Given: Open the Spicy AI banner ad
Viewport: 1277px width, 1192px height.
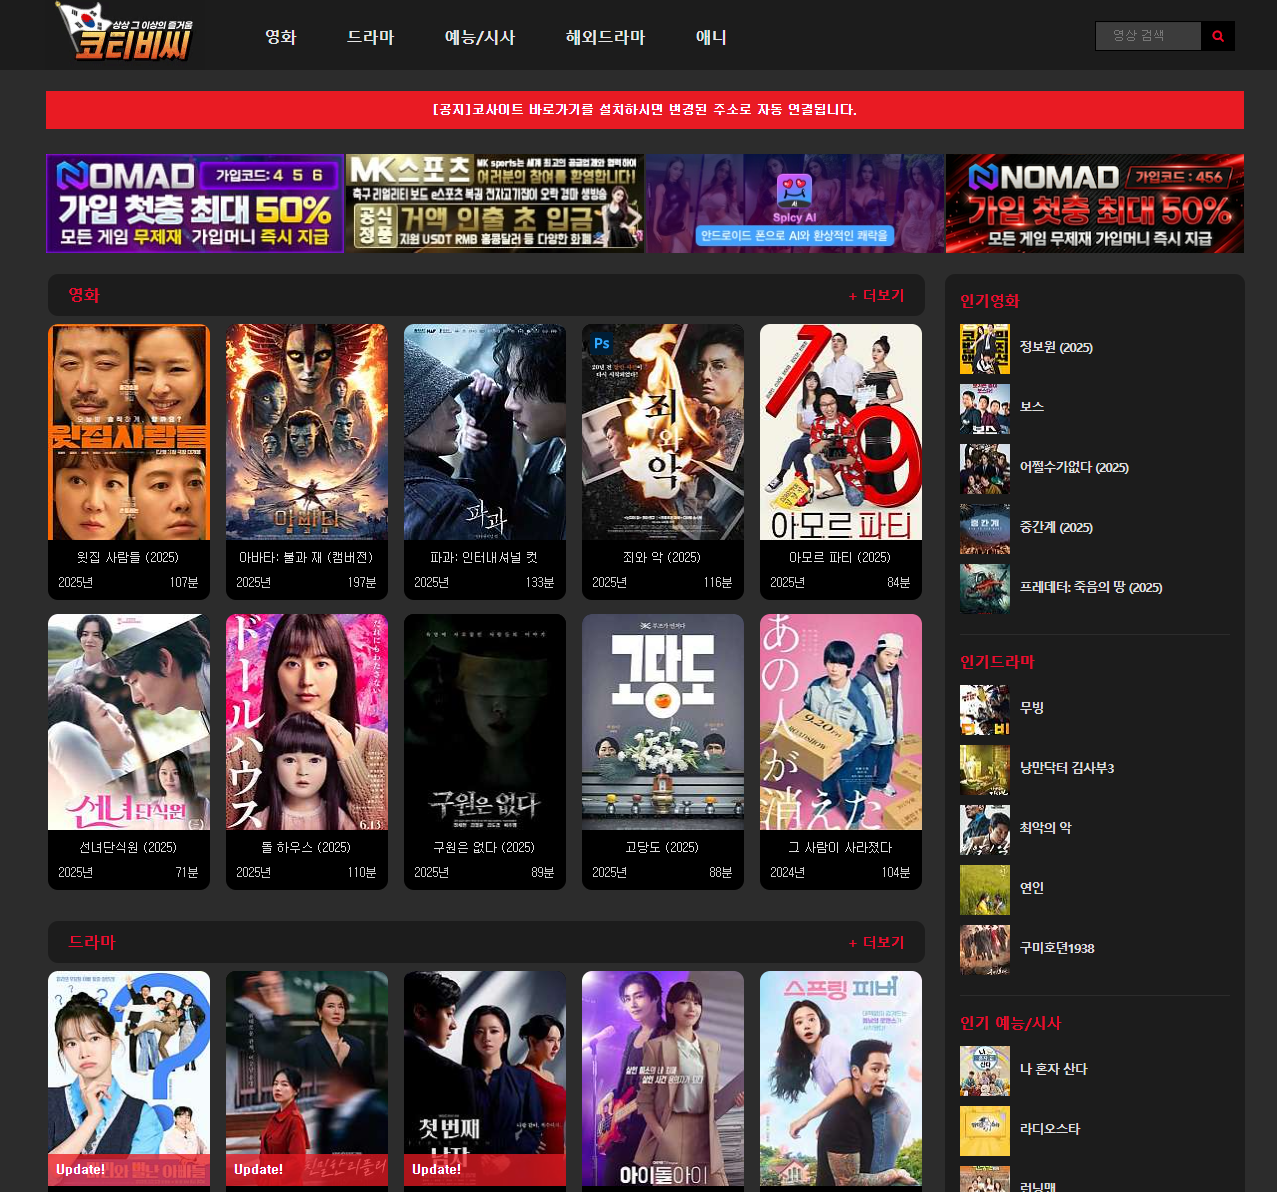Looking at the screenshot, I should 794,204.
